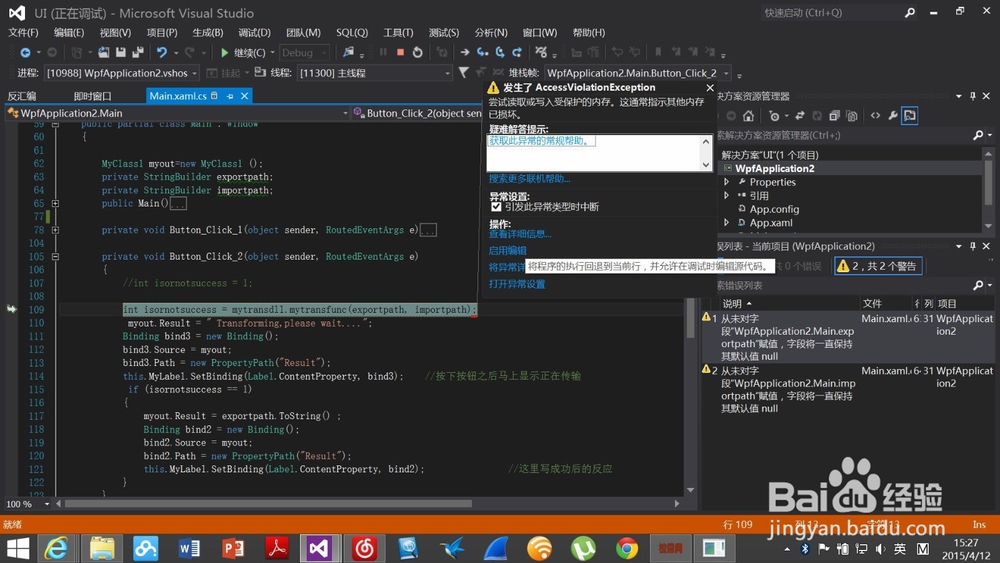Click the Properties wrench icon
1000x563 pixels.
click(x=892, y=115)
